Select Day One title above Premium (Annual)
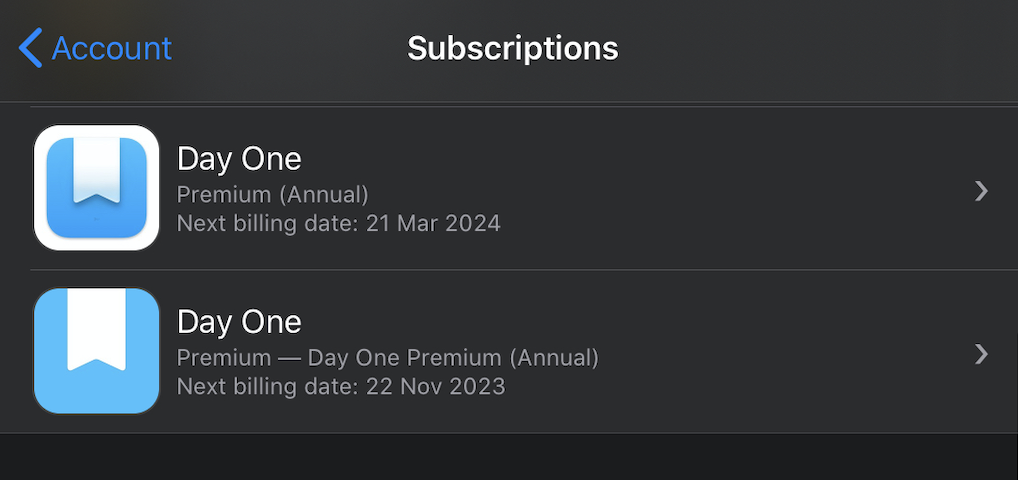This screenshot has width=1018, height=480. (x=239, y=158)
